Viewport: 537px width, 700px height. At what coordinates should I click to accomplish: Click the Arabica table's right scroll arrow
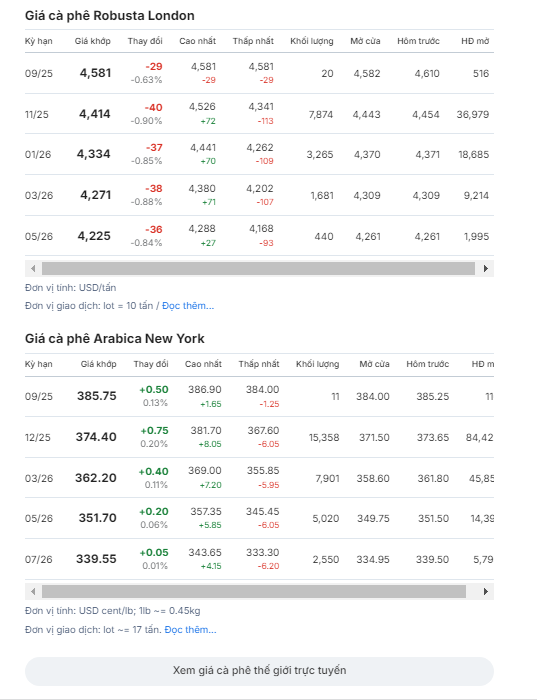click(x=486, y=592)
